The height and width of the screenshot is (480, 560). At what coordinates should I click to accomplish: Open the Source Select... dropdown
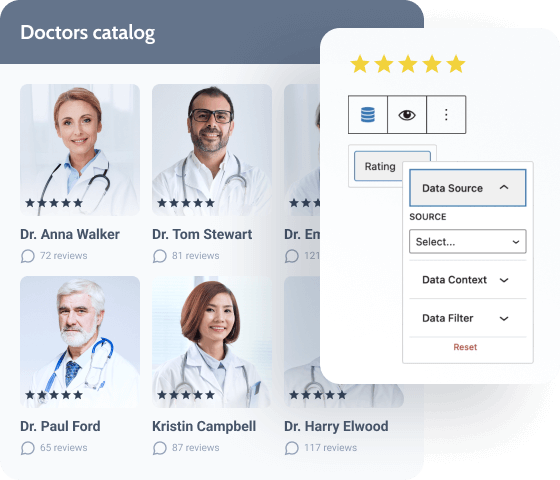468,242
